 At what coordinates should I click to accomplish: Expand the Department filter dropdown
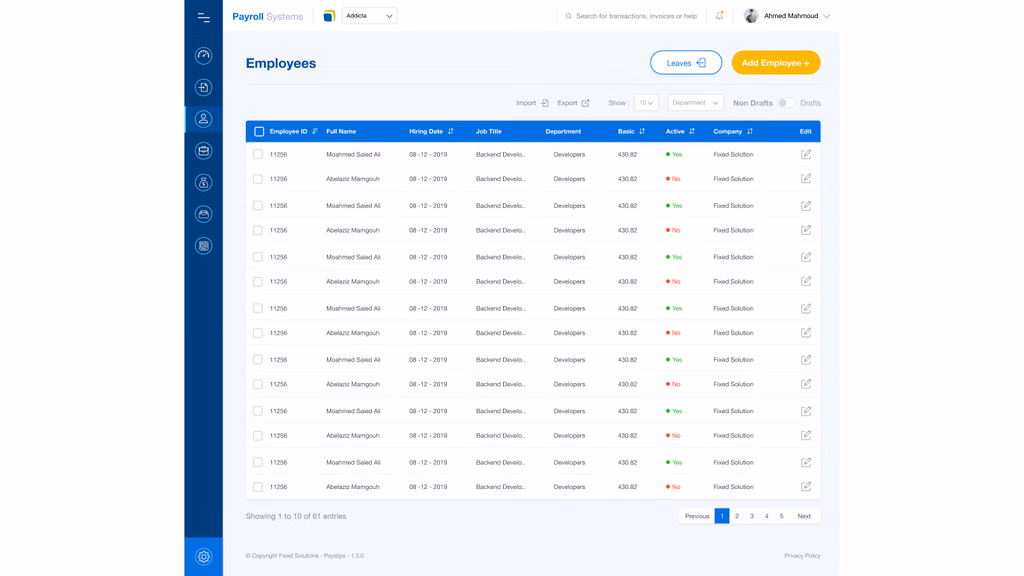pyautogui.click(x=695, y=103)
